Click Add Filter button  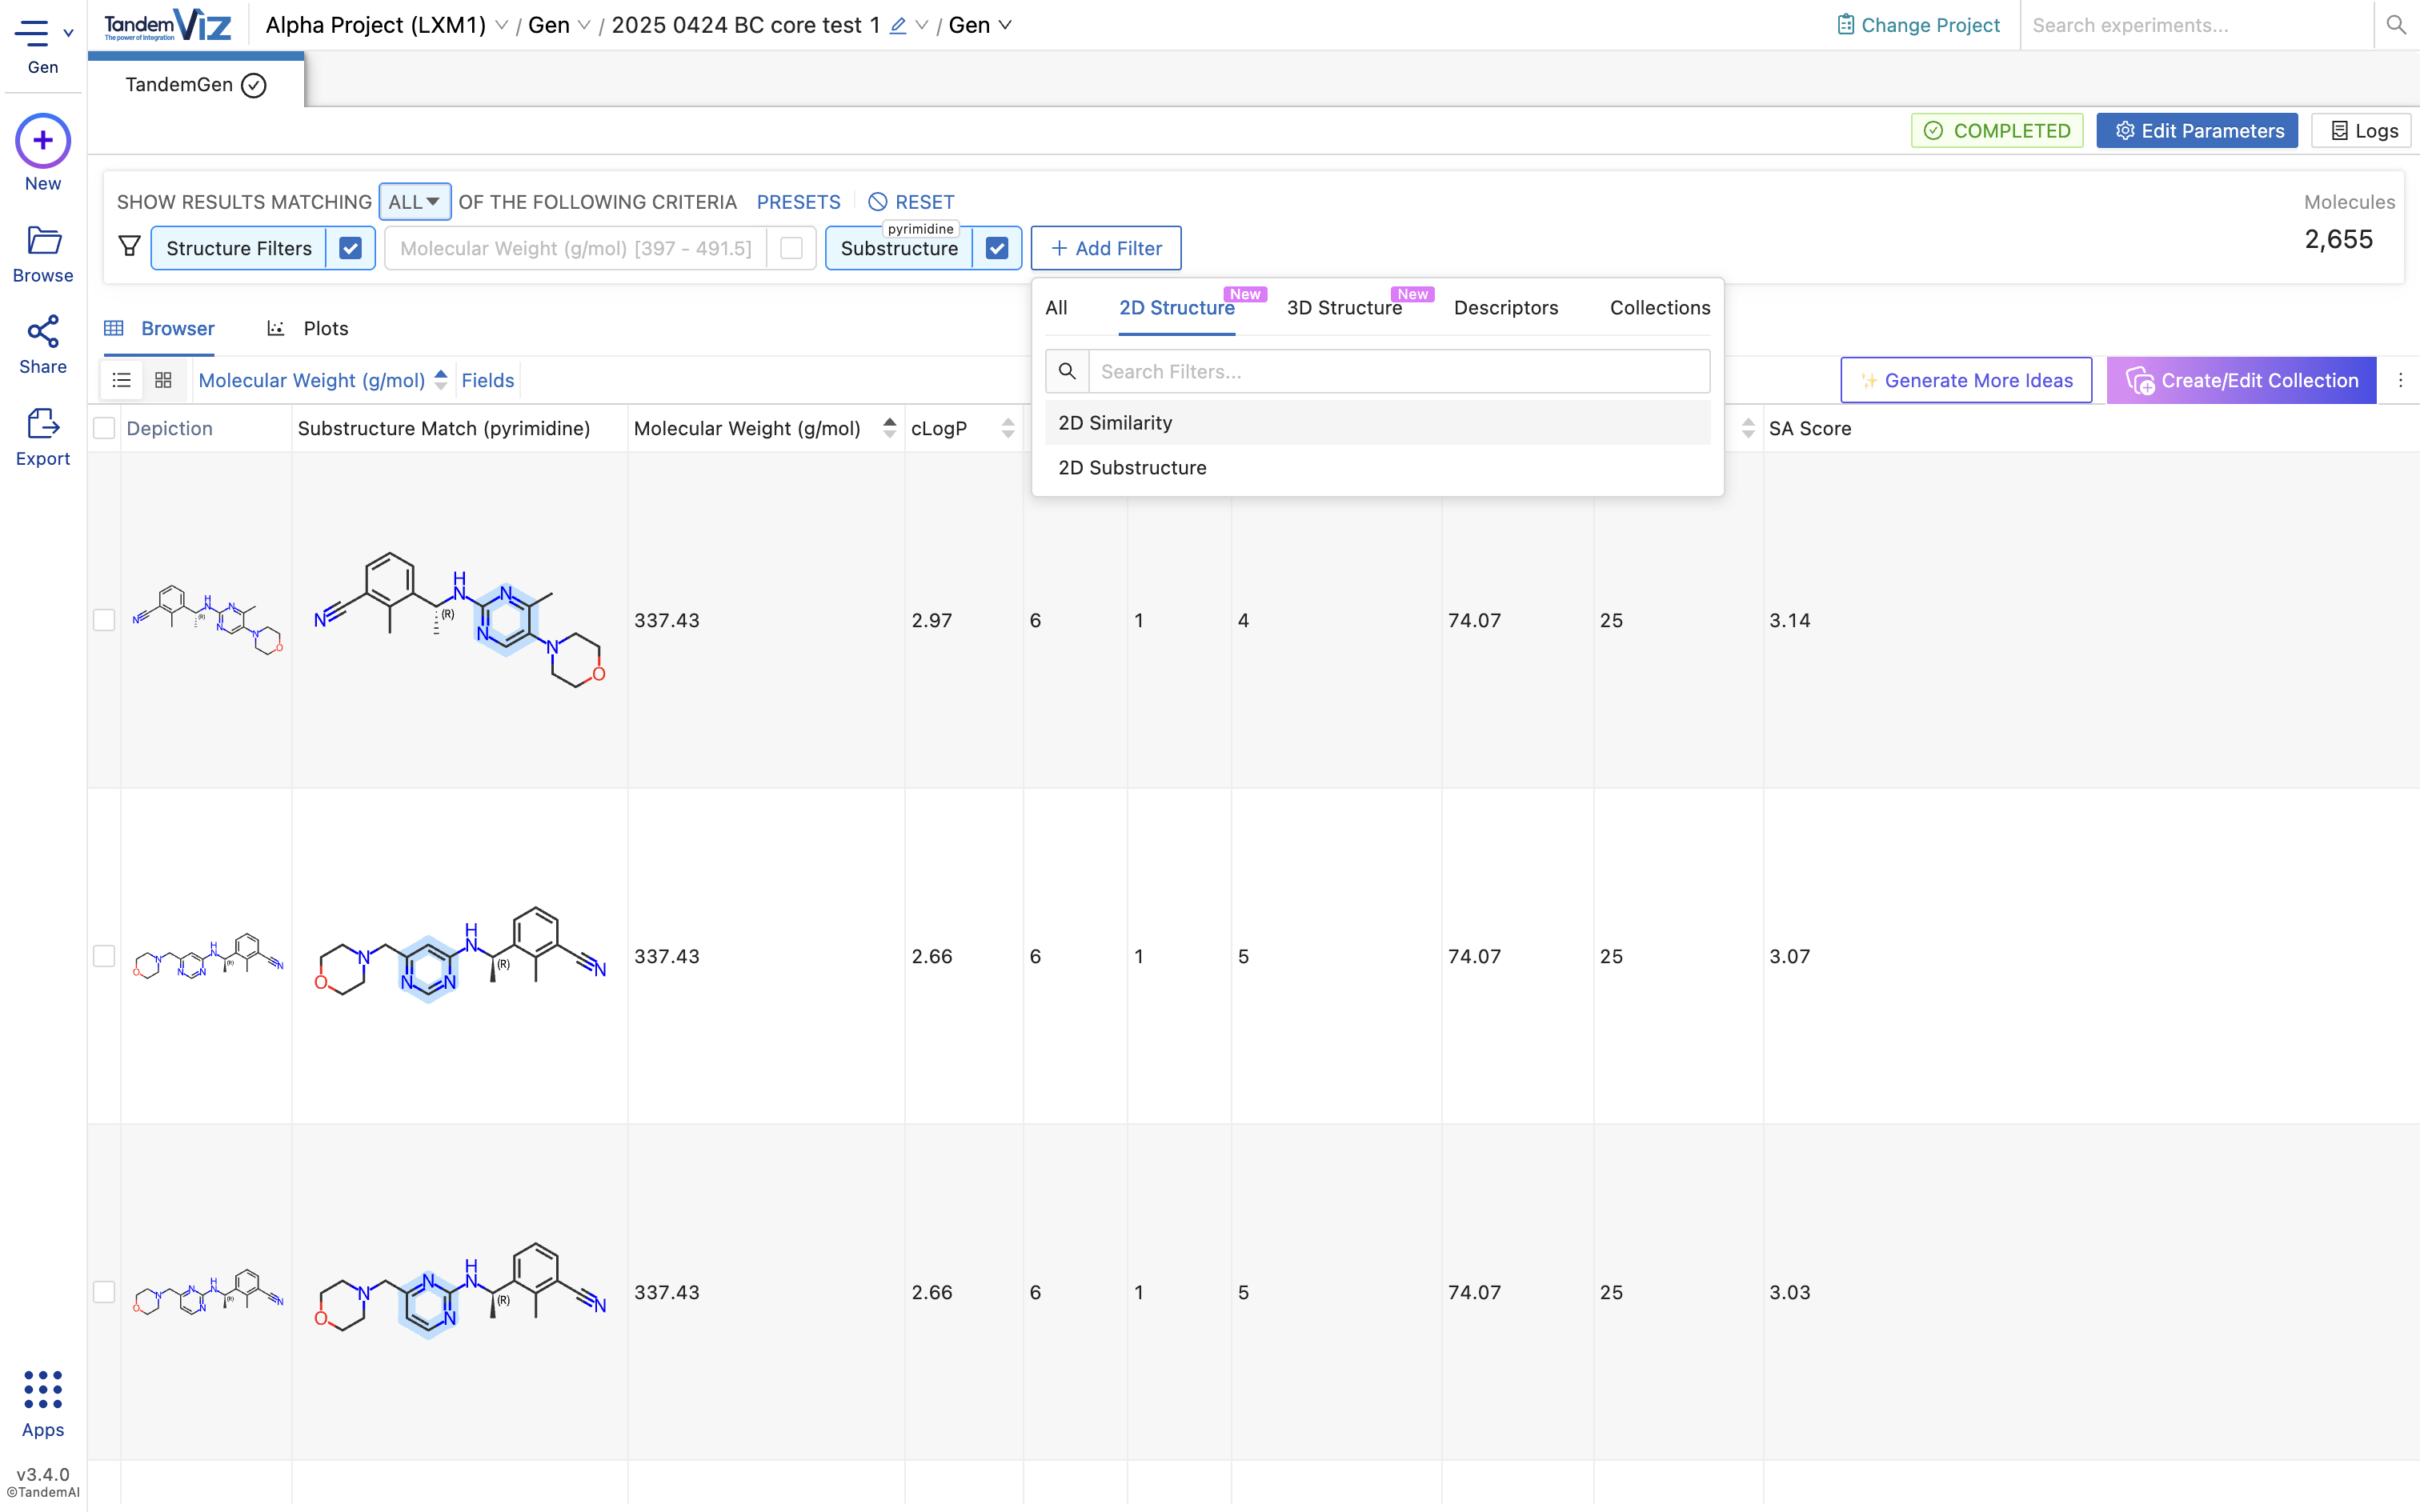coord(1106,248)
